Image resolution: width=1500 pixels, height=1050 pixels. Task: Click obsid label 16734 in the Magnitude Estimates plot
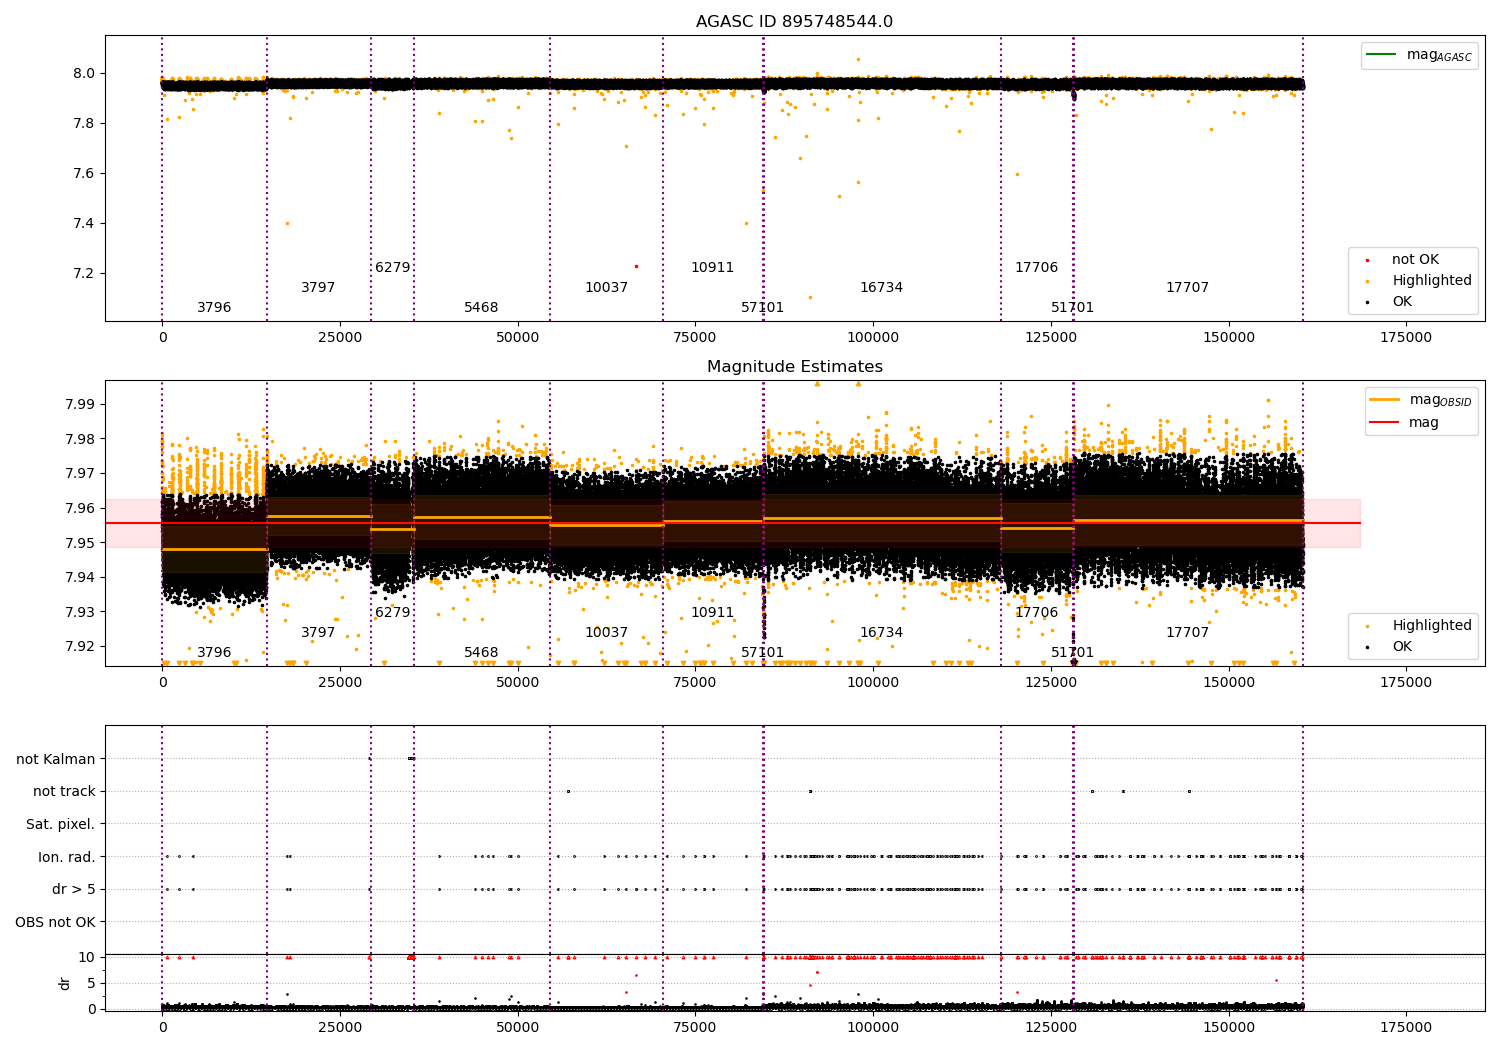coord(882,633)
